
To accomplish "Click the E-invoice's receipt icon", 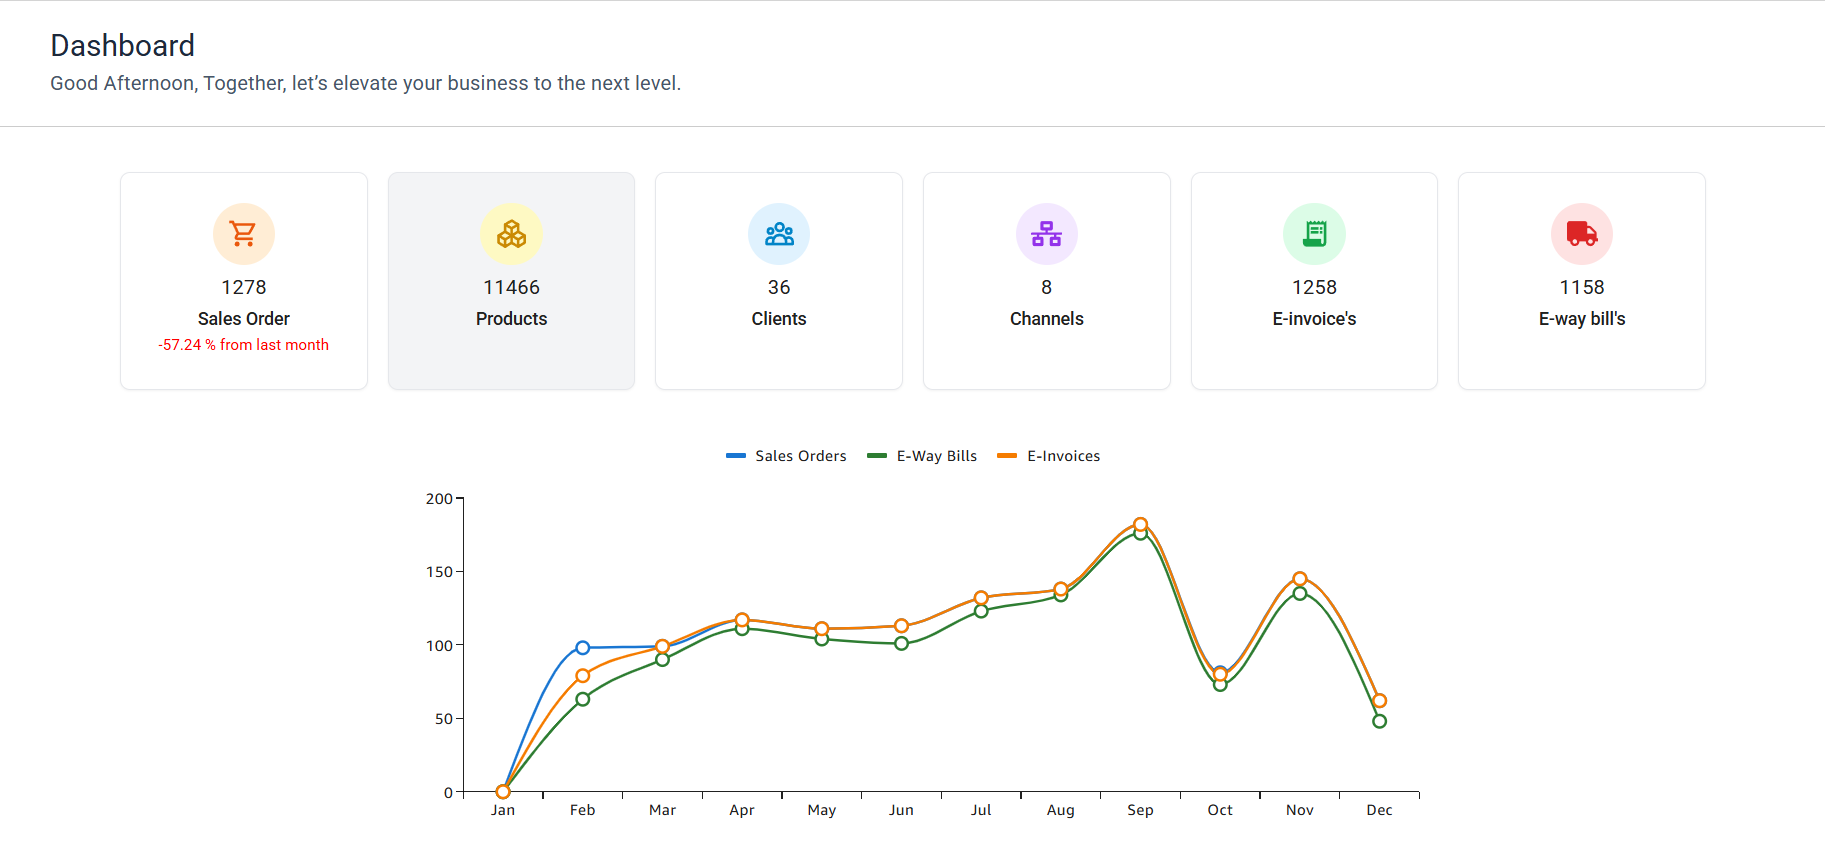I will pyautogui.click(x=1314, y=234).
